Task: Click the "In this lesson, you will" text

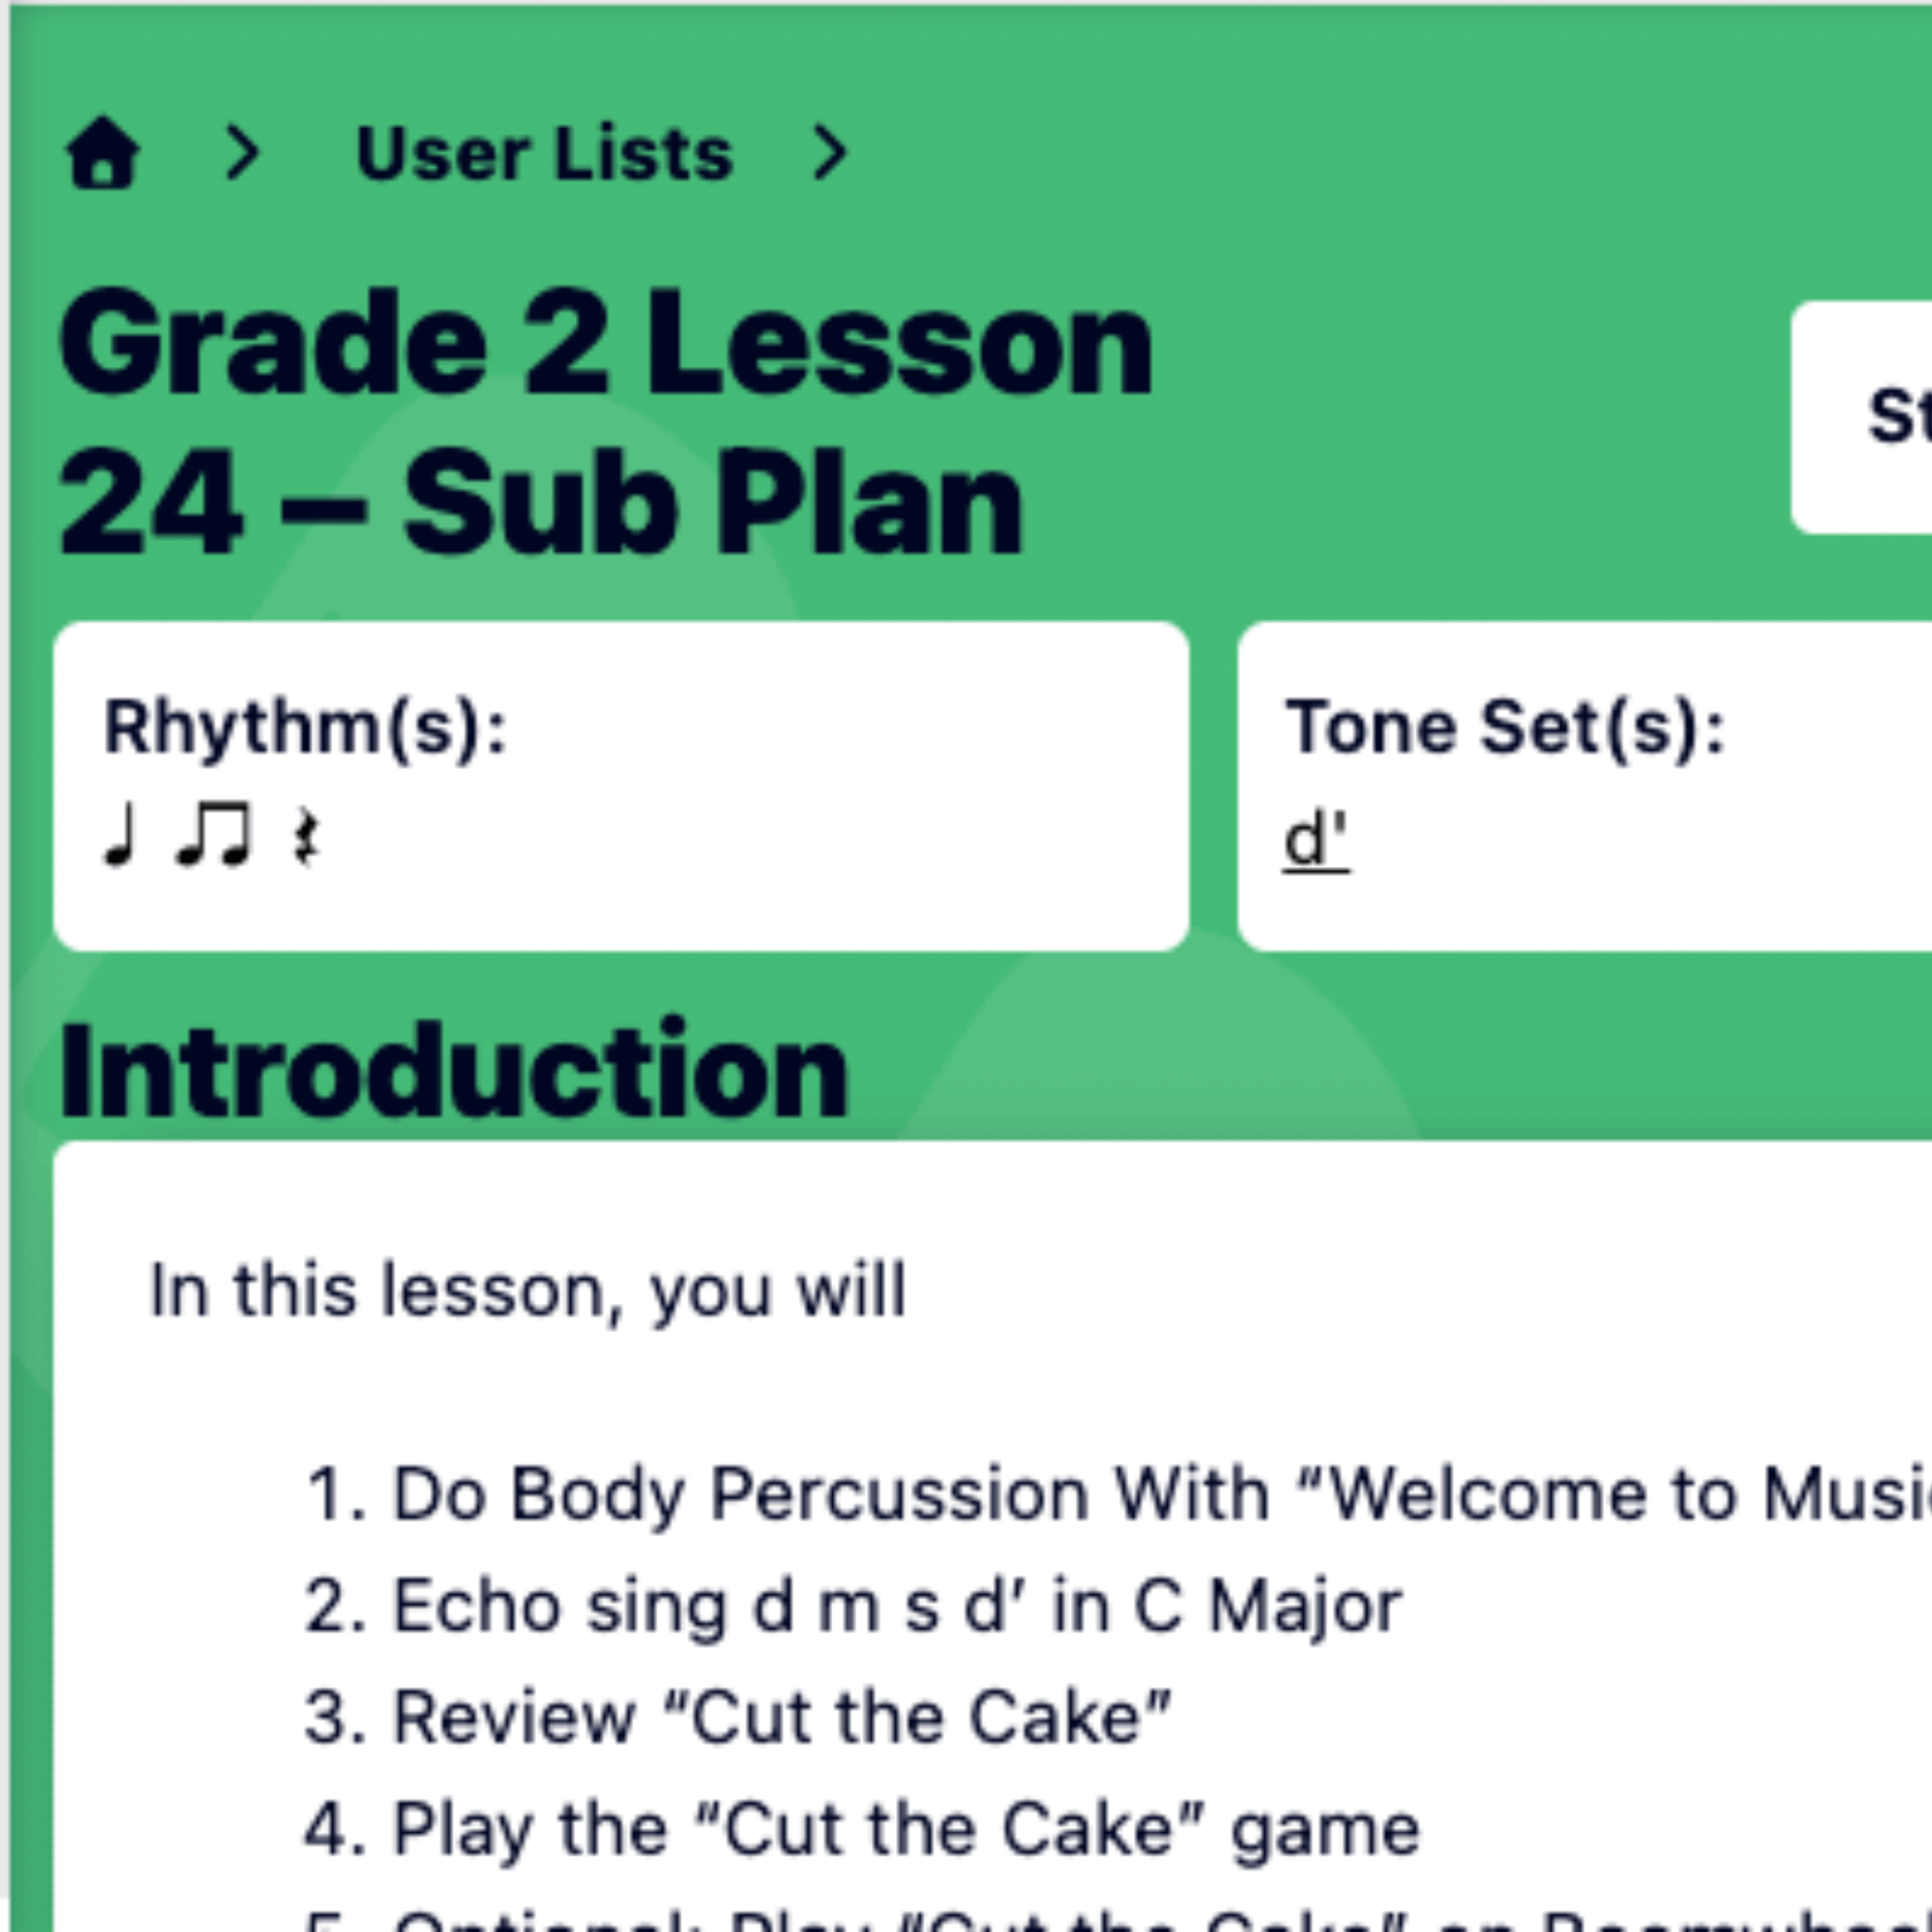Action: click(x=527, y=1290)
